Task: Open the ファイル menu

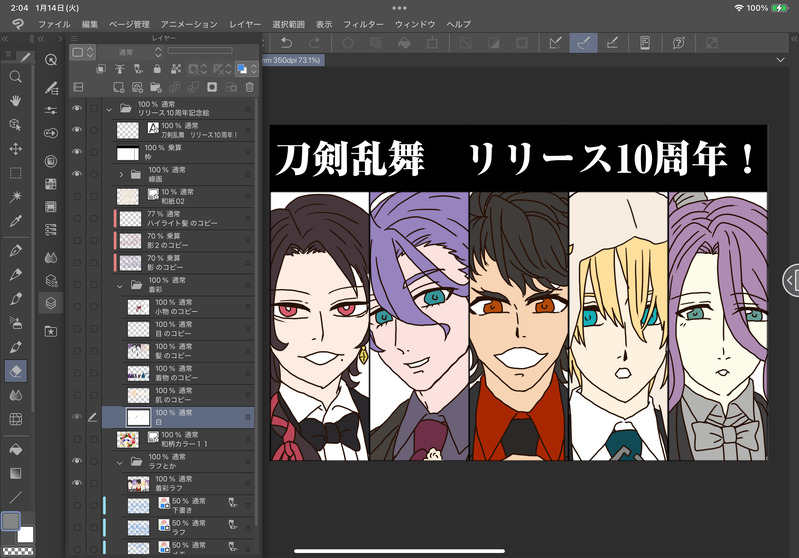Action: point(55,24)
